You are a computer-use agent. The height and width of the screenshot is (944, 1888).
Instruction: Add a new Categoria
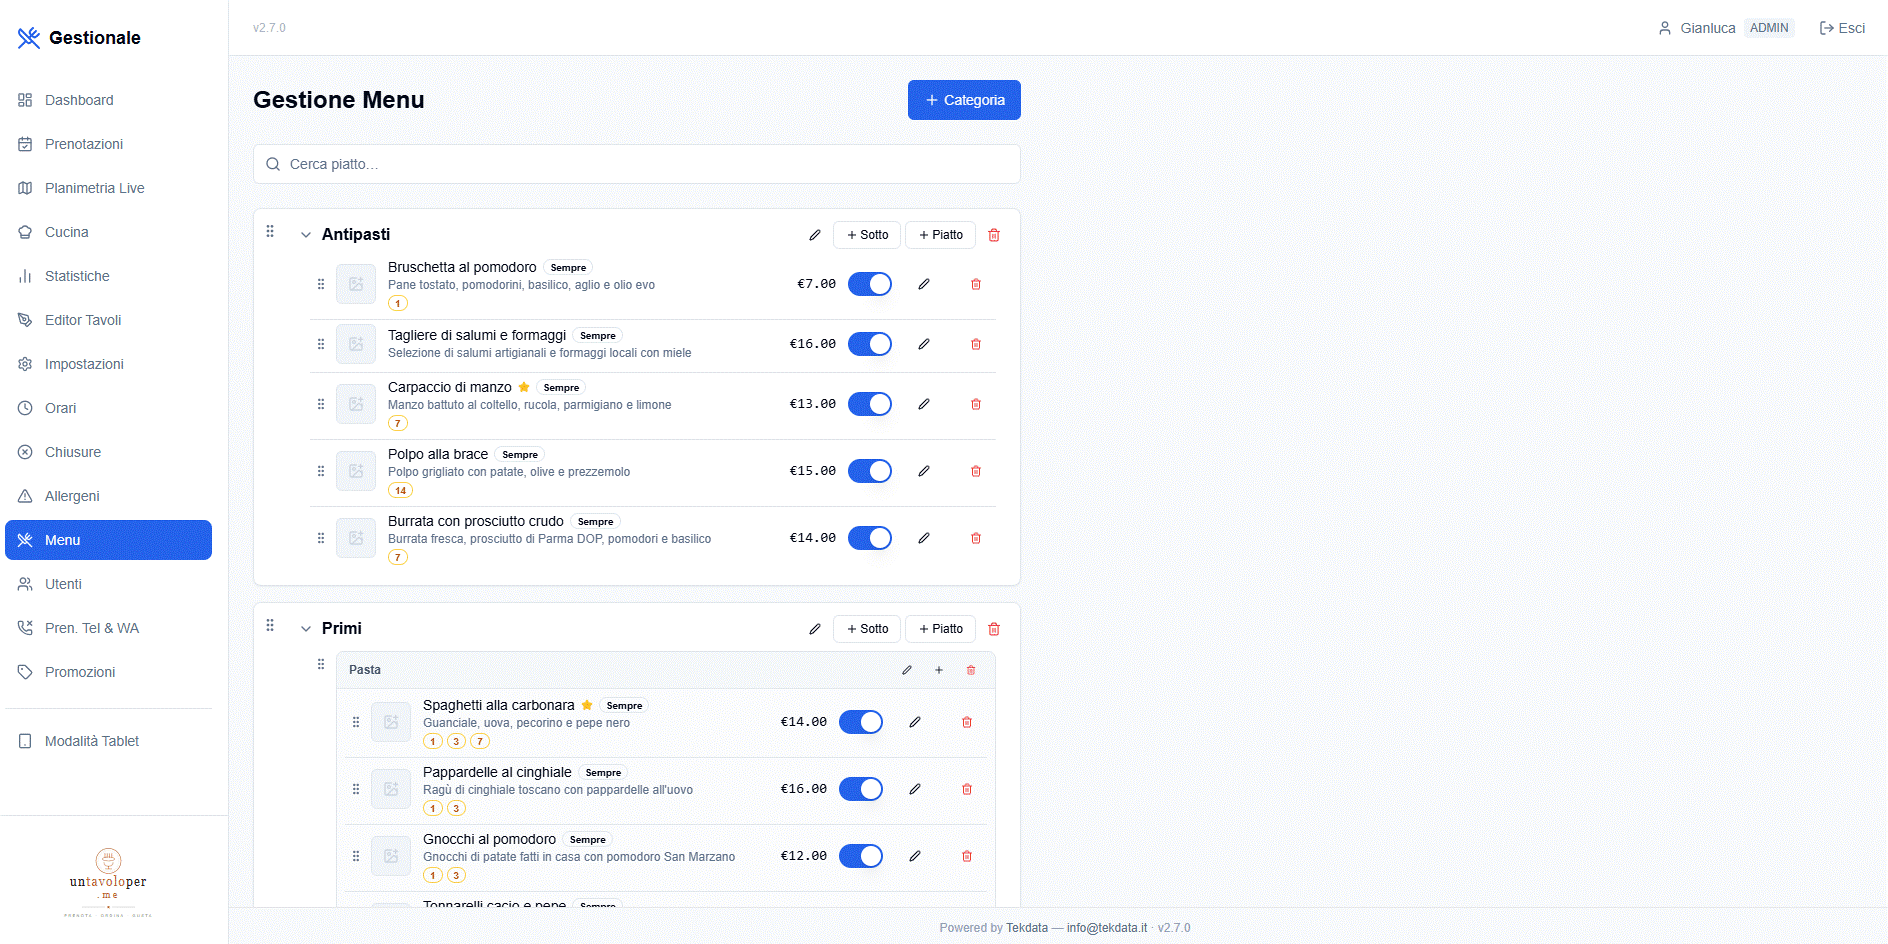964,100
